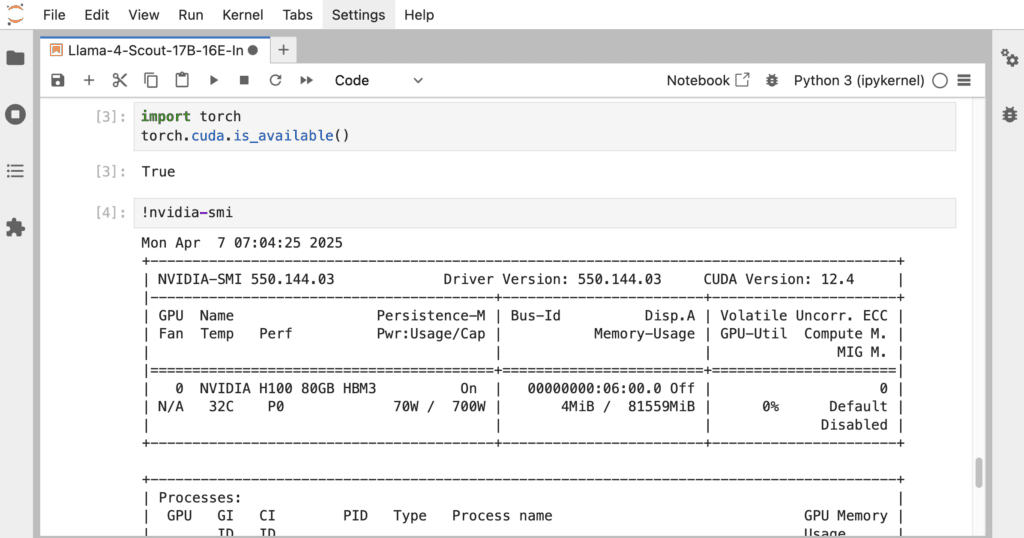Interrupt the kernel with stop button
Image resolution: width=1024 pixels, height=538 pixels.
pos(244,80)
